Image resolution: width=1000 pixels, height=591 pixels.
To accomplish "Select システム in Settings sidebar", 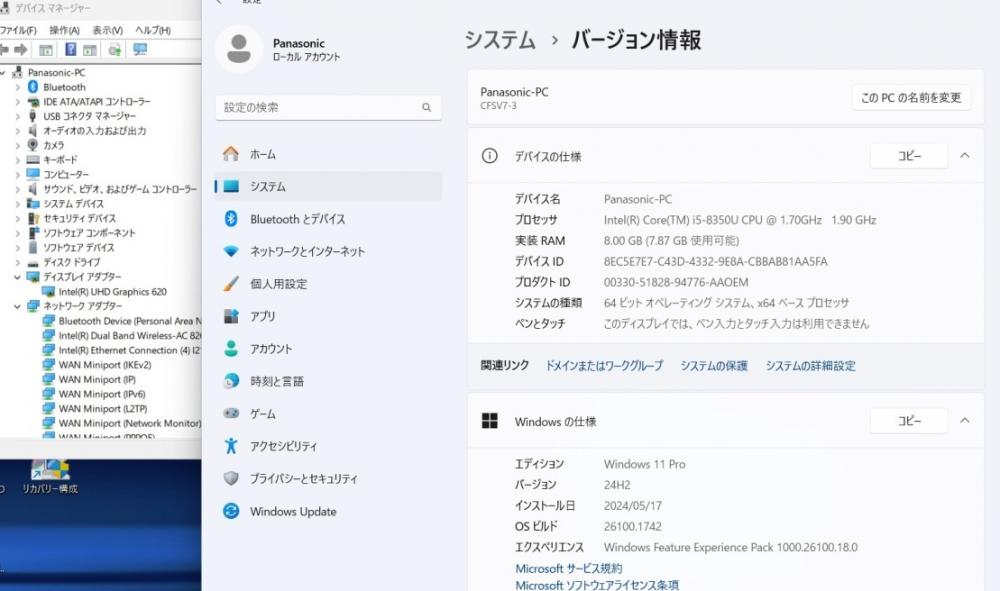I will (x=328, y=186).
